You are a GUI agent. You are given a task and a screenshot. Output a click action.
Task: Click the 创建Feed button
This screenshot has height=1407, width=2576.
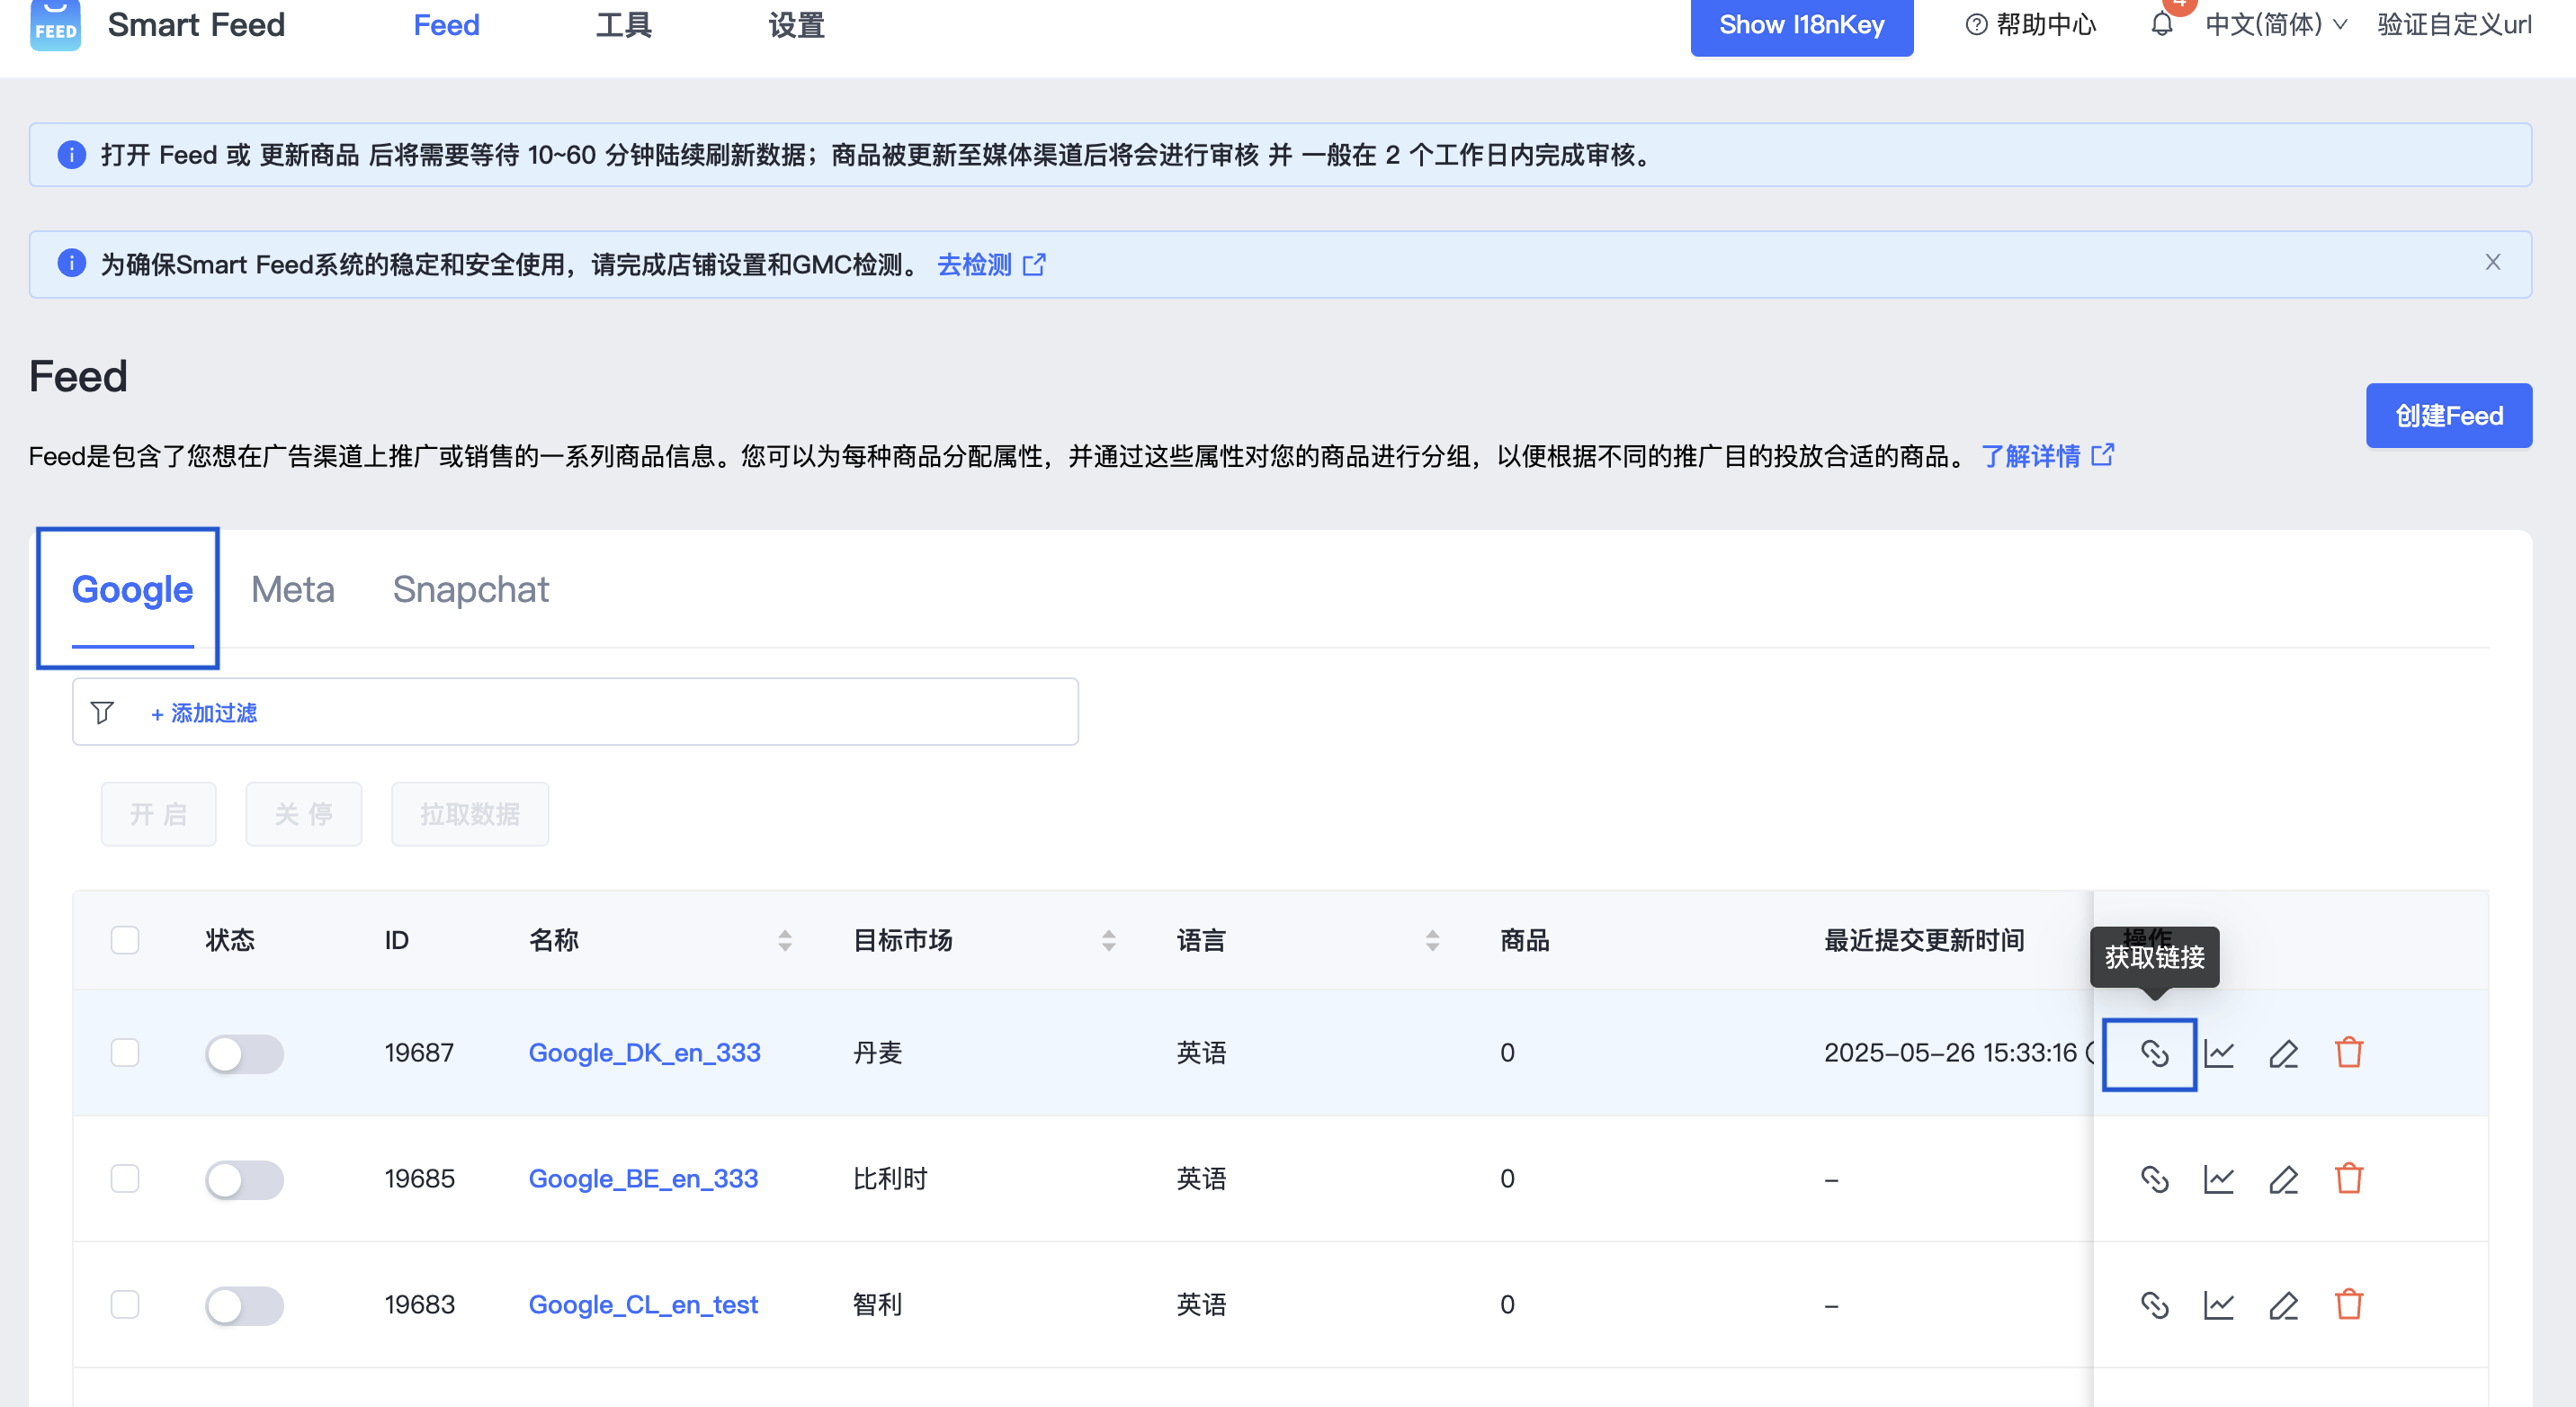pyautogui.click(x=2449, y=415)
